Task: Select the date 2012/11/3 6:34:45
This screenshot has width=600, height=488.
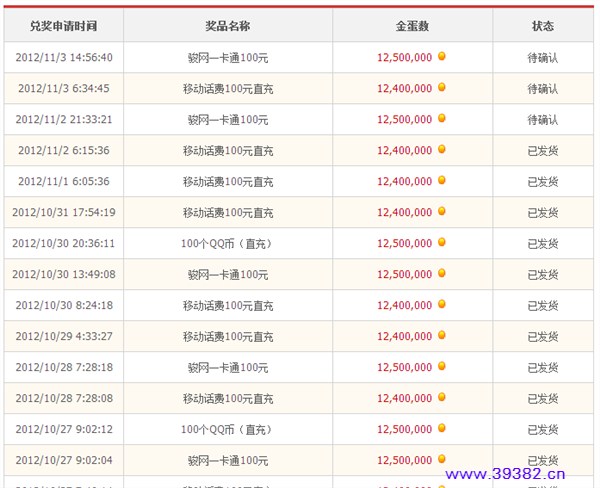Action: tap(64, 88)
